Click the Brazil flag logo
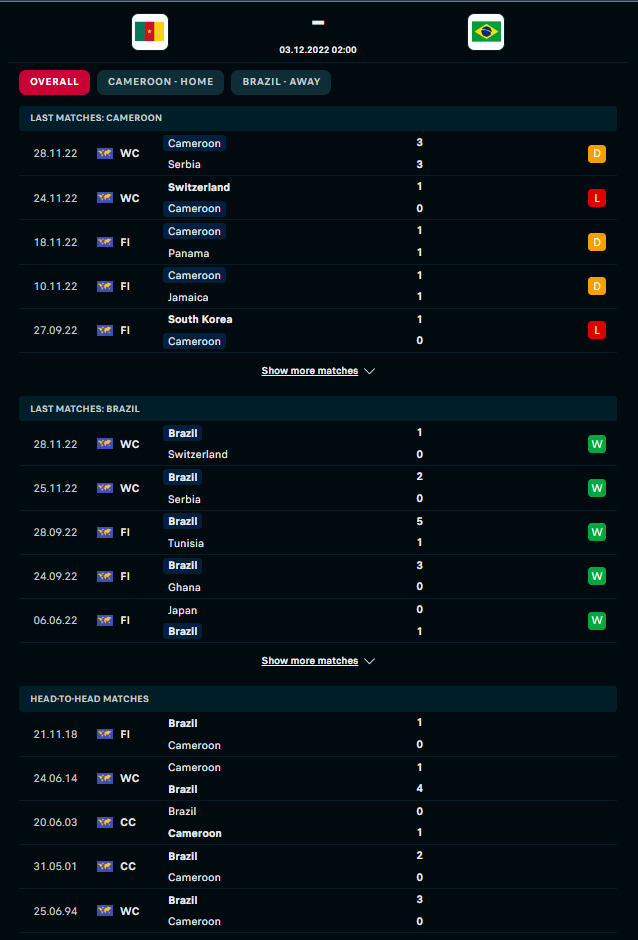This screenshot has height=940, width=638. [486, 32]
